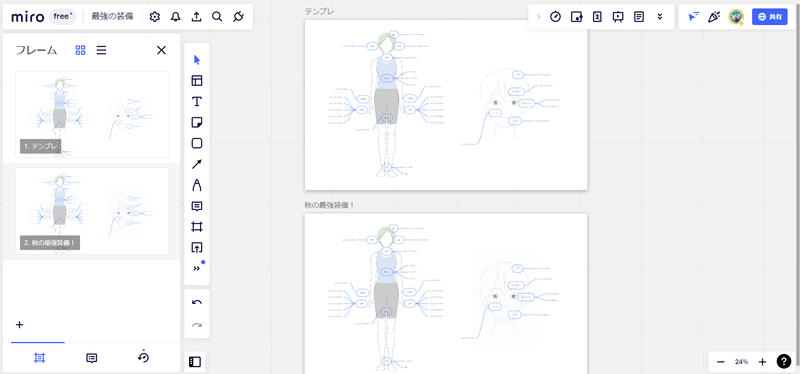Toggle collaborators' cursors icon
Image resolution: width=800 pixels, height=374 pixels.
(x=693, y=17)
